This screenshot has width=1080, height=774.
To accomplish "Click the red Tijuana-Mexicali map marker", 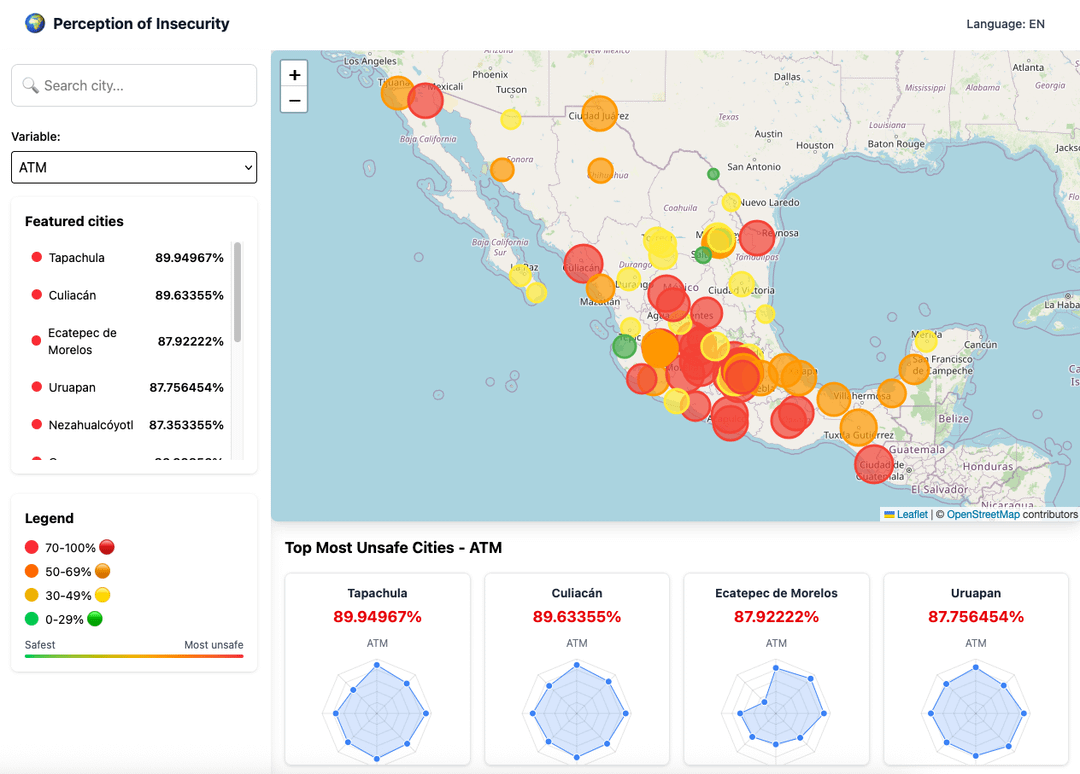I will 425,101.
